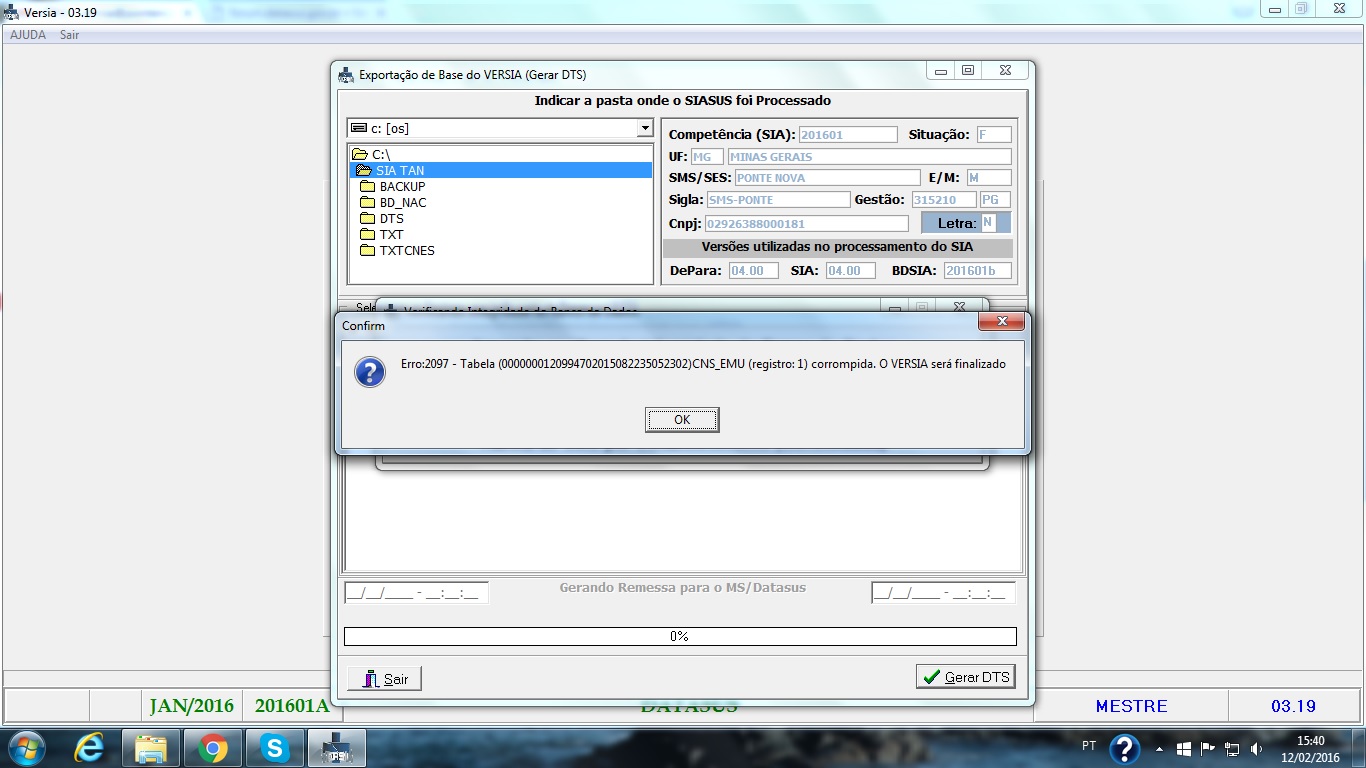
Task: Open Internet Explorer from the taskbar
Action: 89,748
